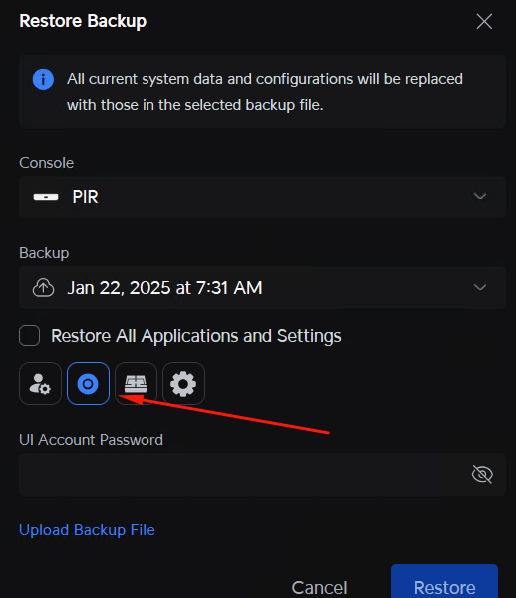This screenshot has height=598, width=516.
Task: Click the Restore All Applications label
Action: 196,336
